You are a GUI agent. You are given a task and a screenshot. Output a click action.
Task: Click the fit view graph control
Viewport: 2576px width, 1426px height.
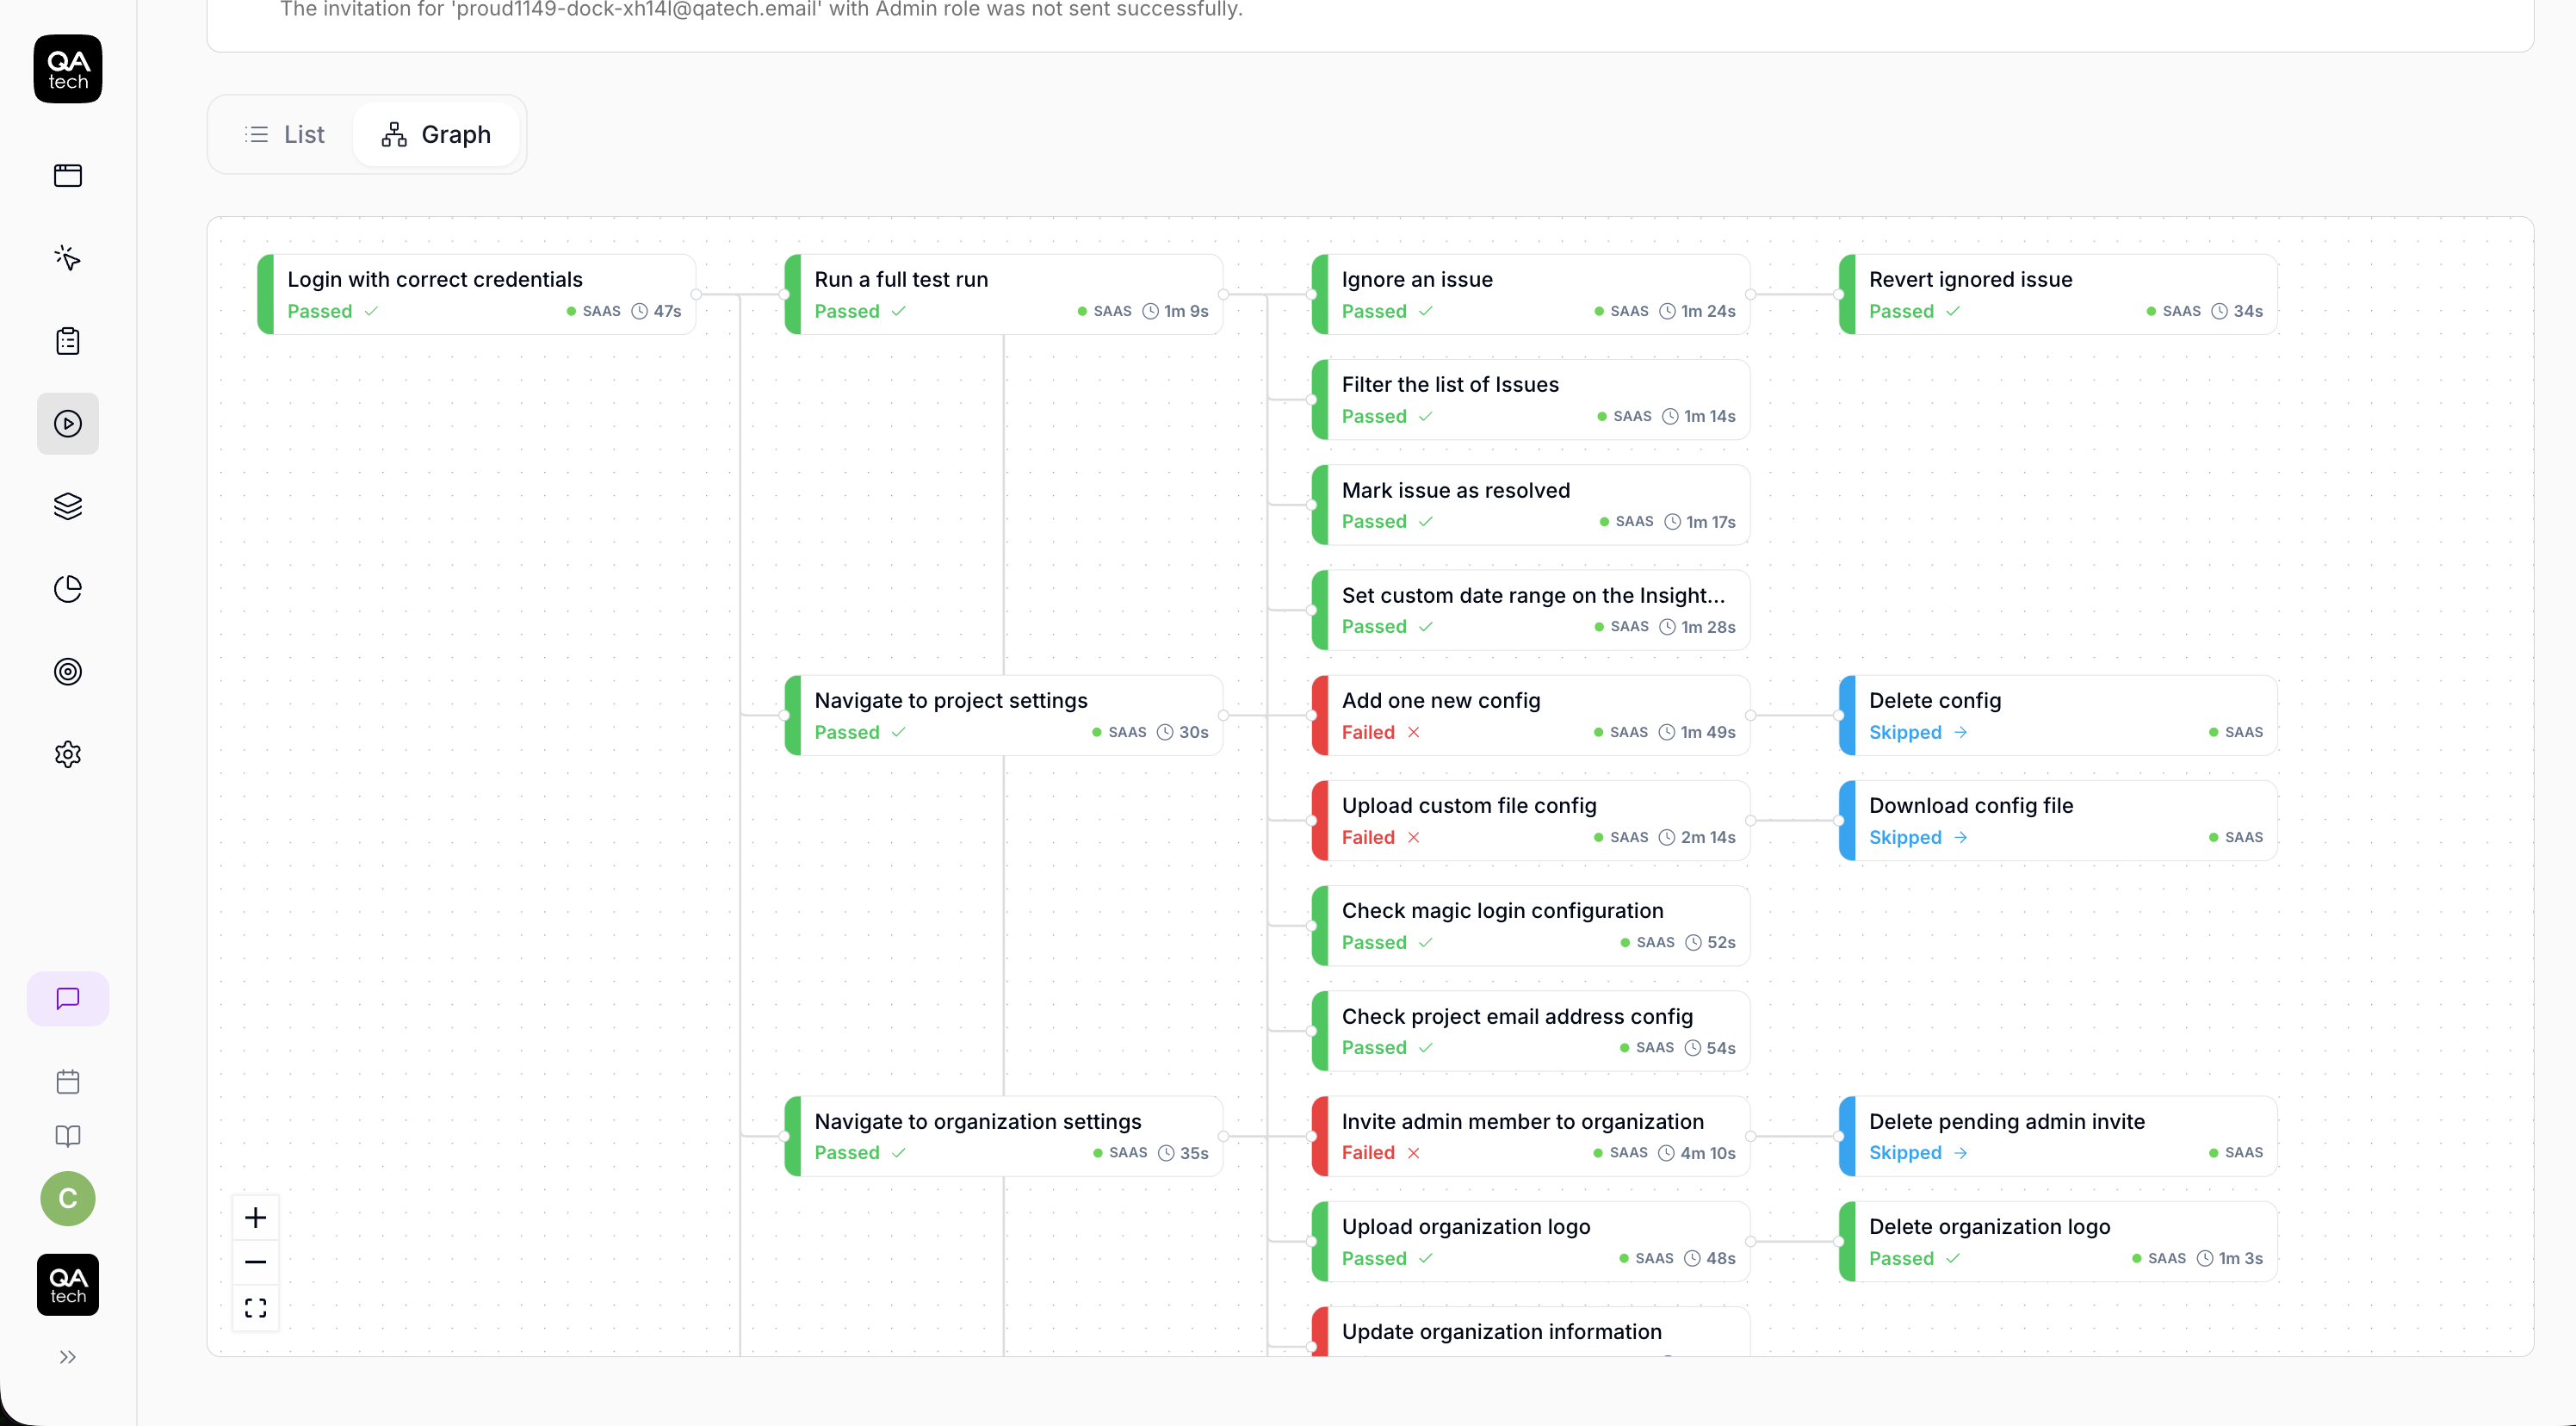(x=256, y=1308)
